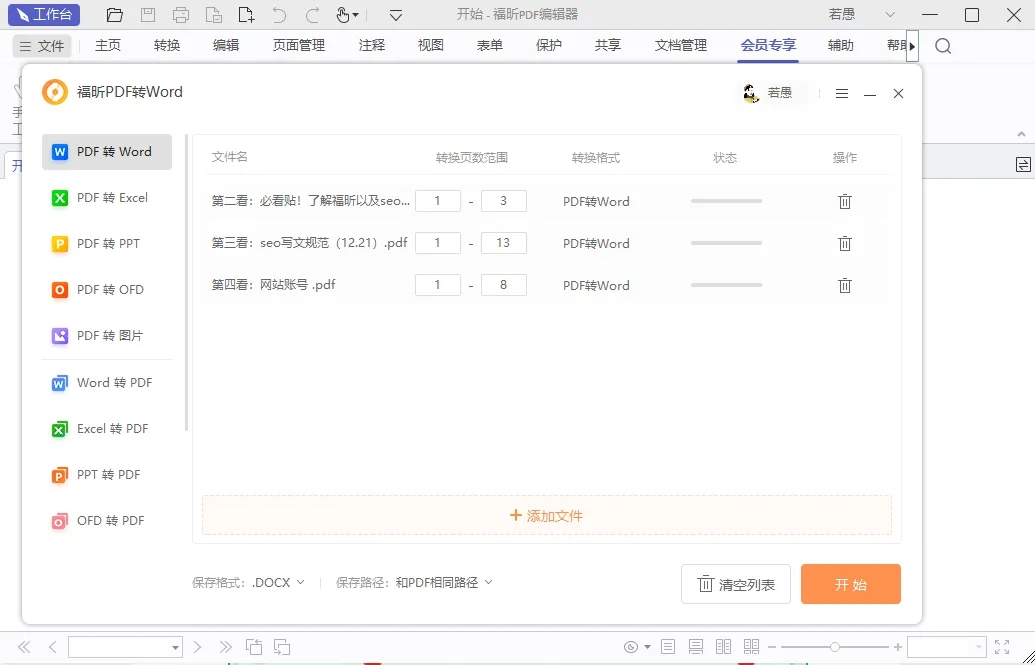The image size is (1035, 665).
Task: Expand the account chevron next to 若愚 in the title bar
Action: coord(890,15)
